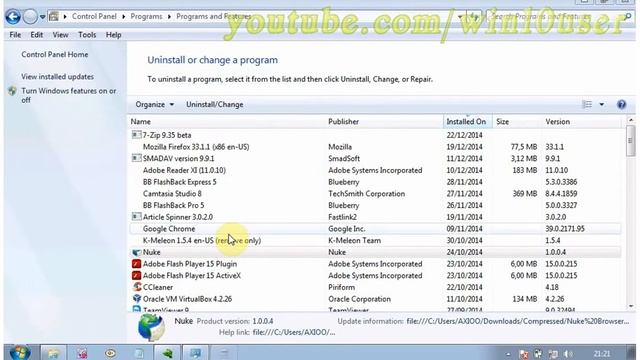This screenshot has width=640, height=360.
Task: Sort by the Installed On column header
Action: (x=468, y=122)
